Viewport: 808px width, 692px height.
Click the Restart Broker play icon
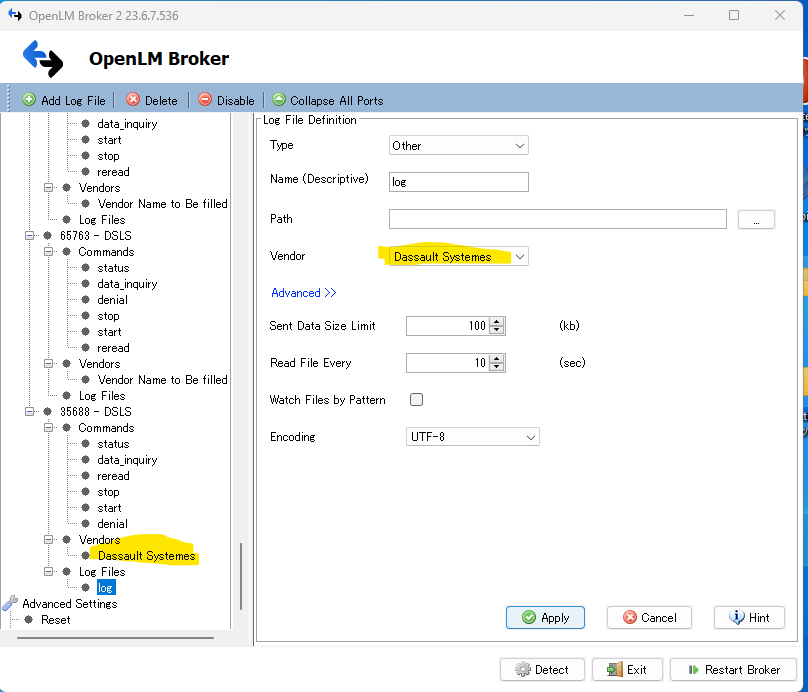[693, 670]
